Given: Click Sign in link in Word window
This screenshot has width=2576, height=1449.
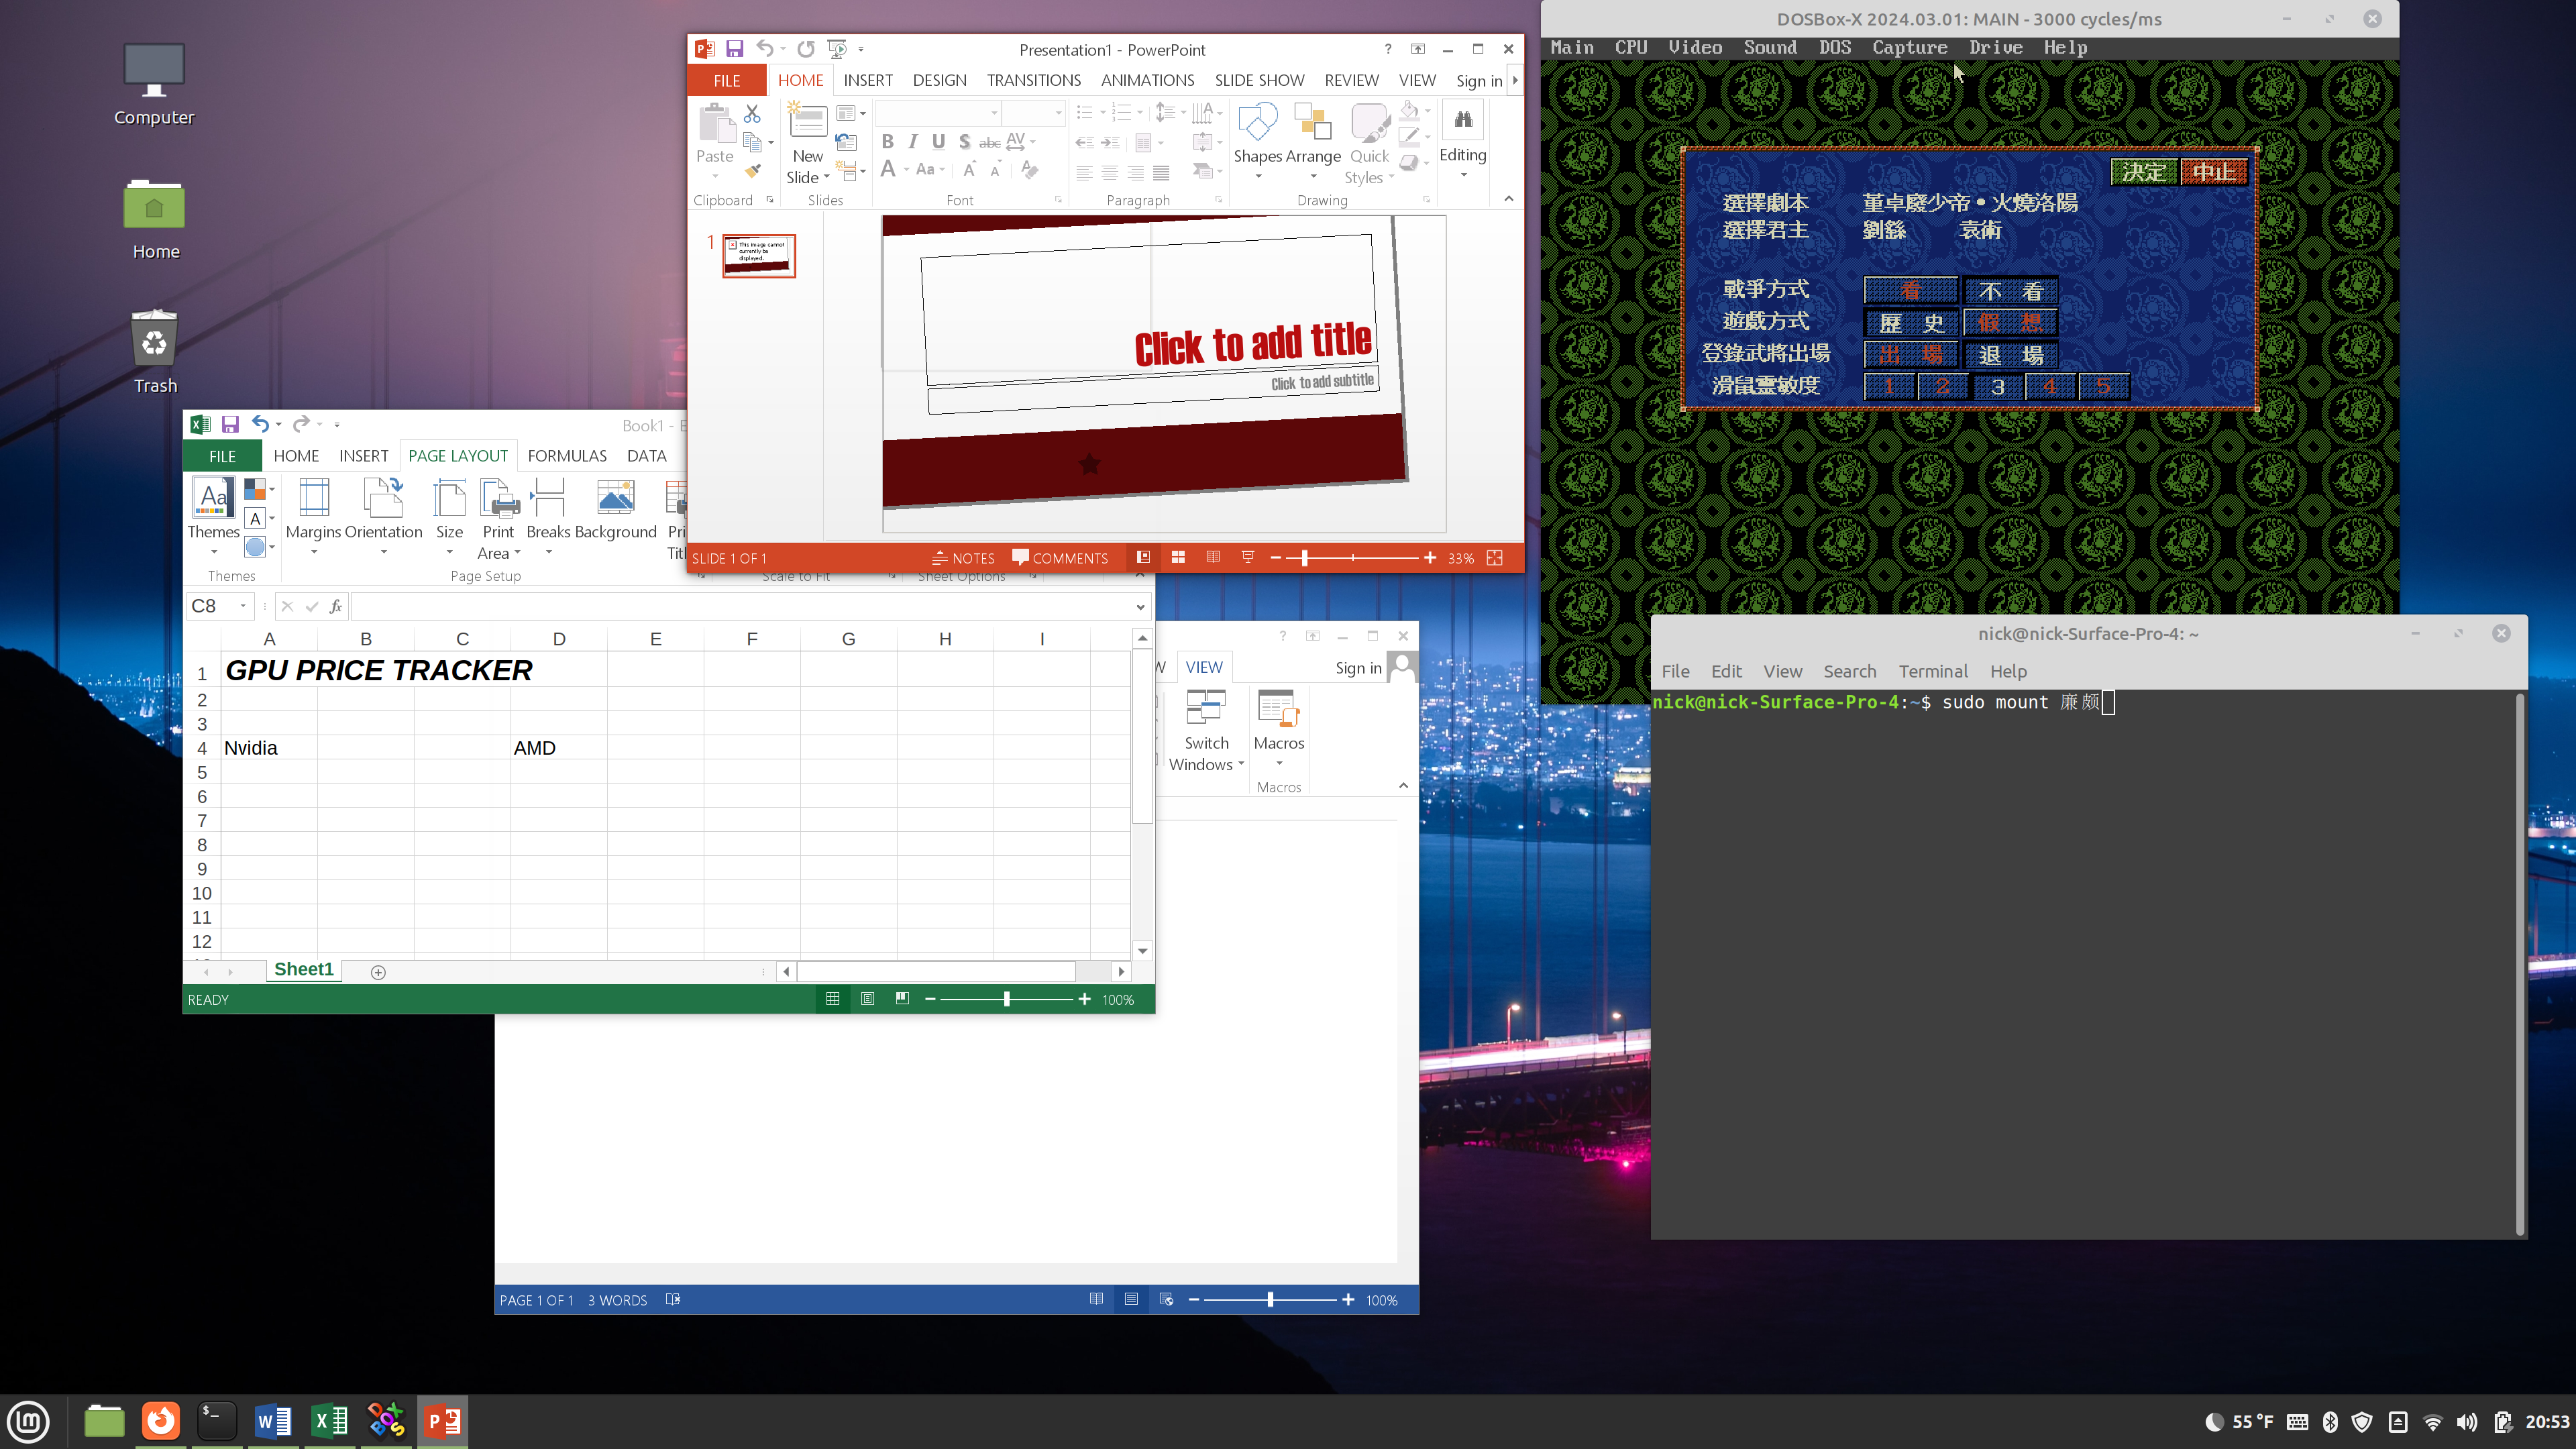Looking at the screenshot, I should tap(1358, 668).
